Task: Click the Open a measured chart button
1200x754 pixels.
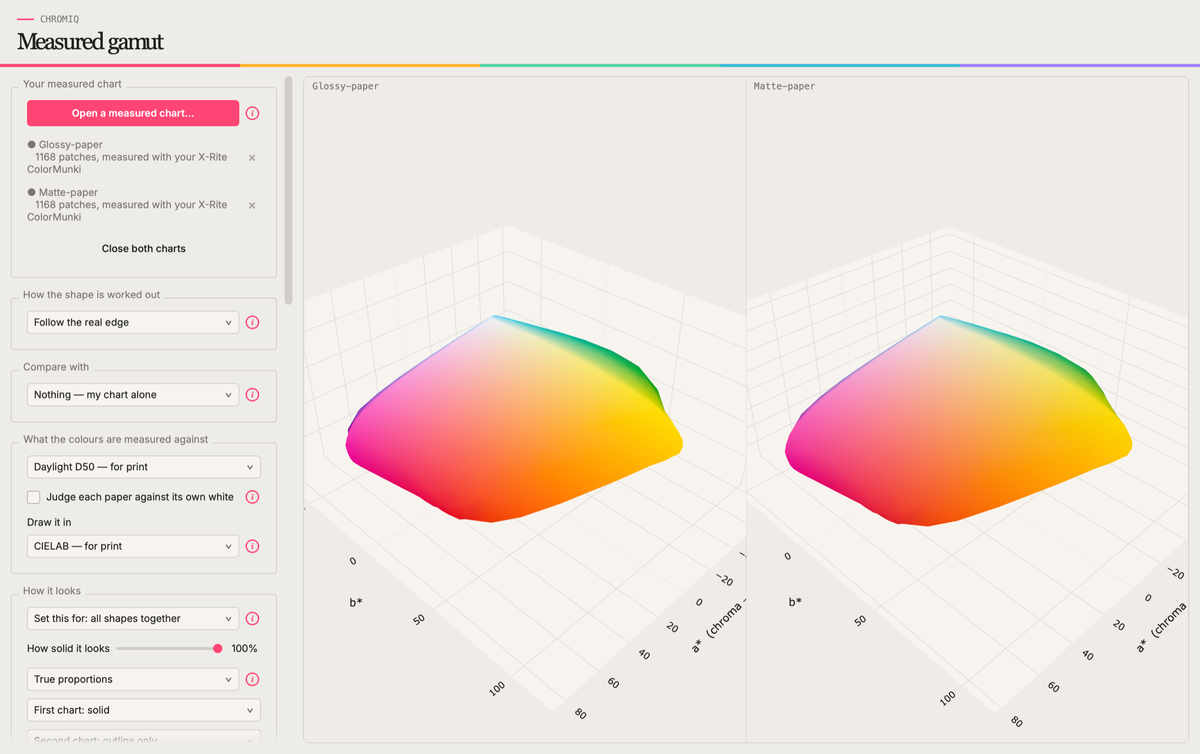Action: [x=133, y=113]
